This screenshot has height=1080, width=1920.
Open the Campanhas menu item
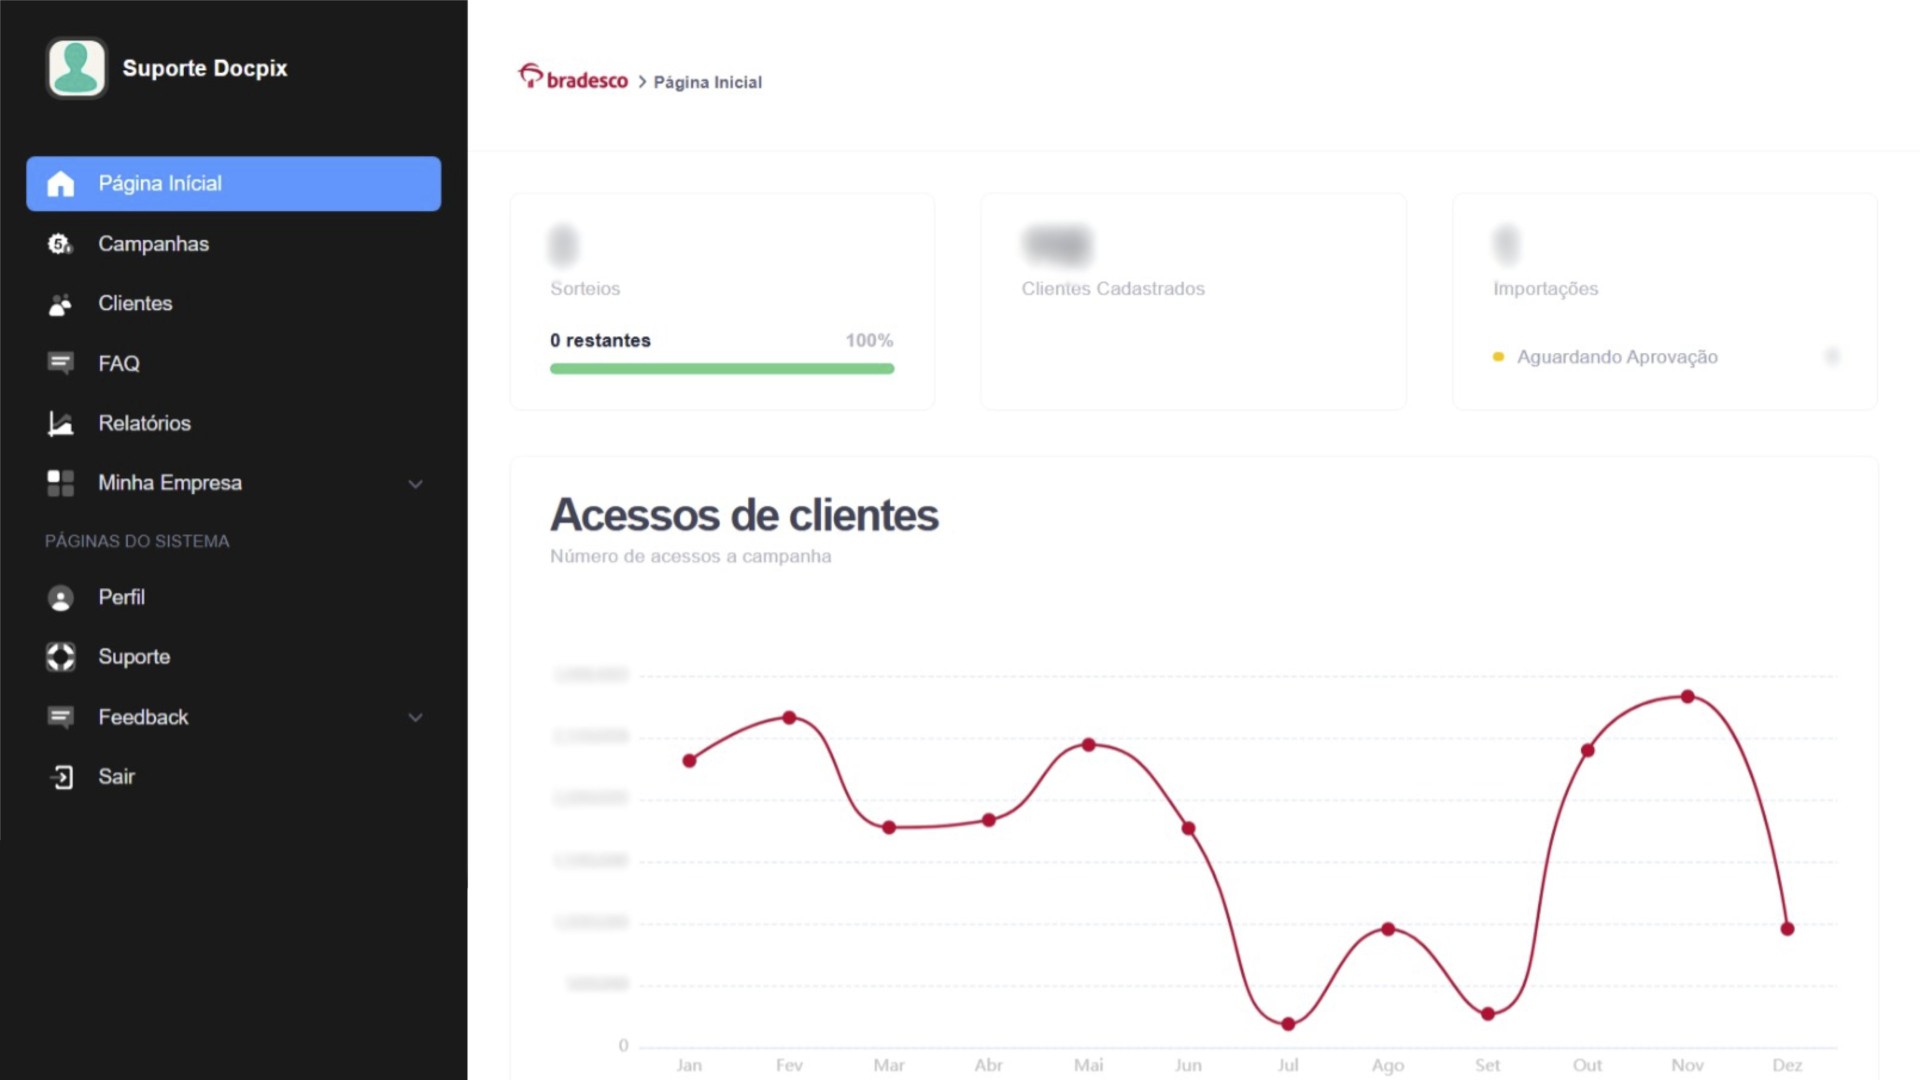[153, 244]
